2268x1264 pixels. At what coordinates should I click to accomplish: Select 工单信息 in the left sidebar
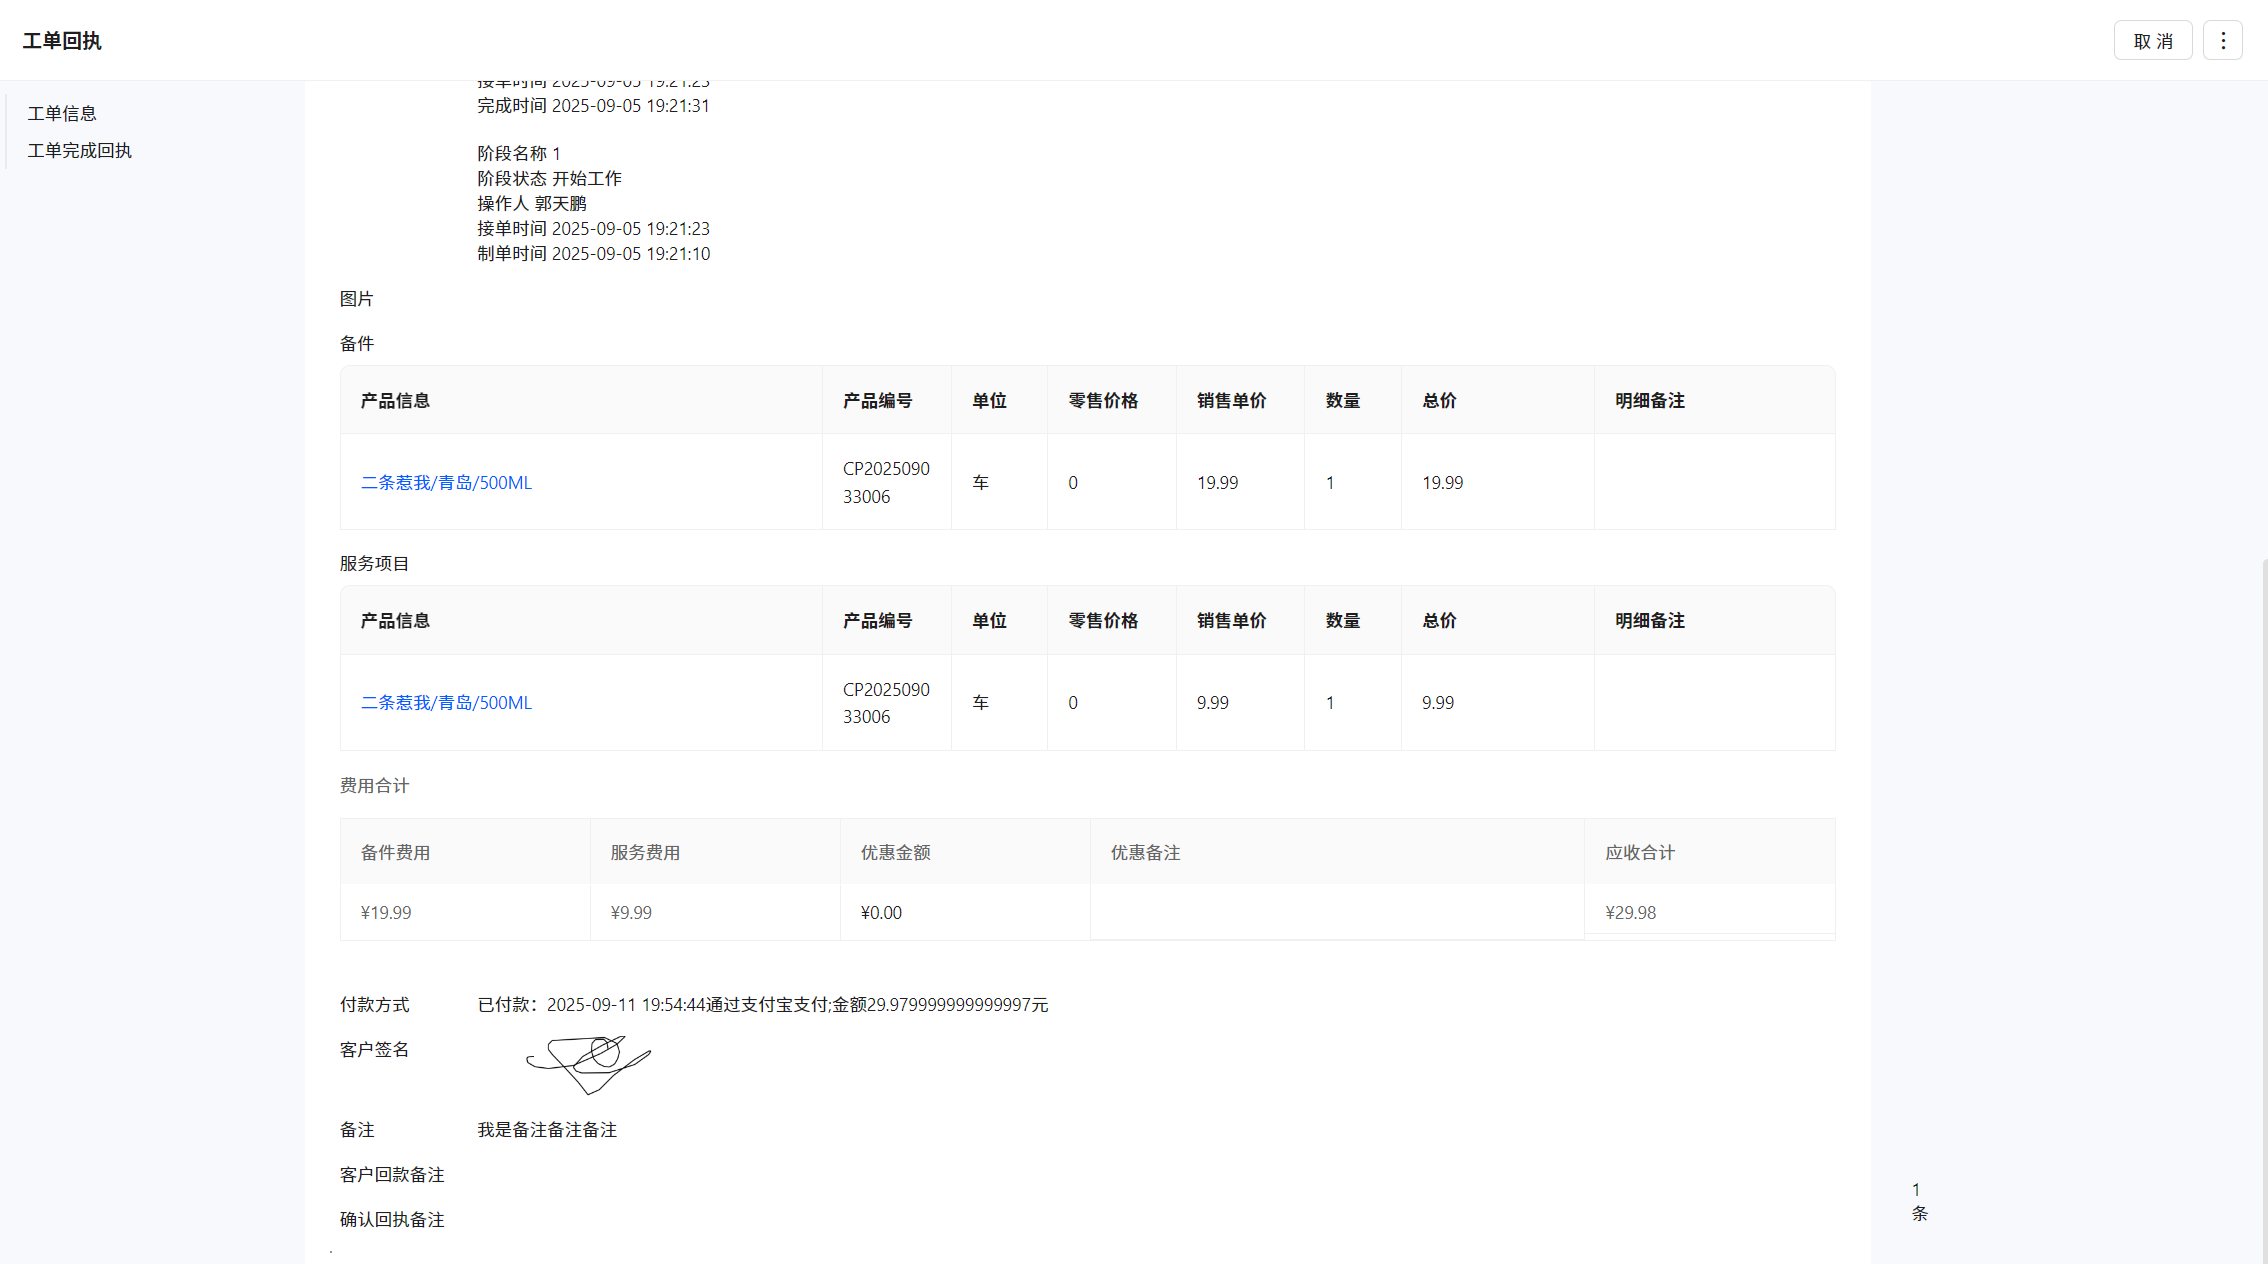pyautogui.click(x=62, y=114)
